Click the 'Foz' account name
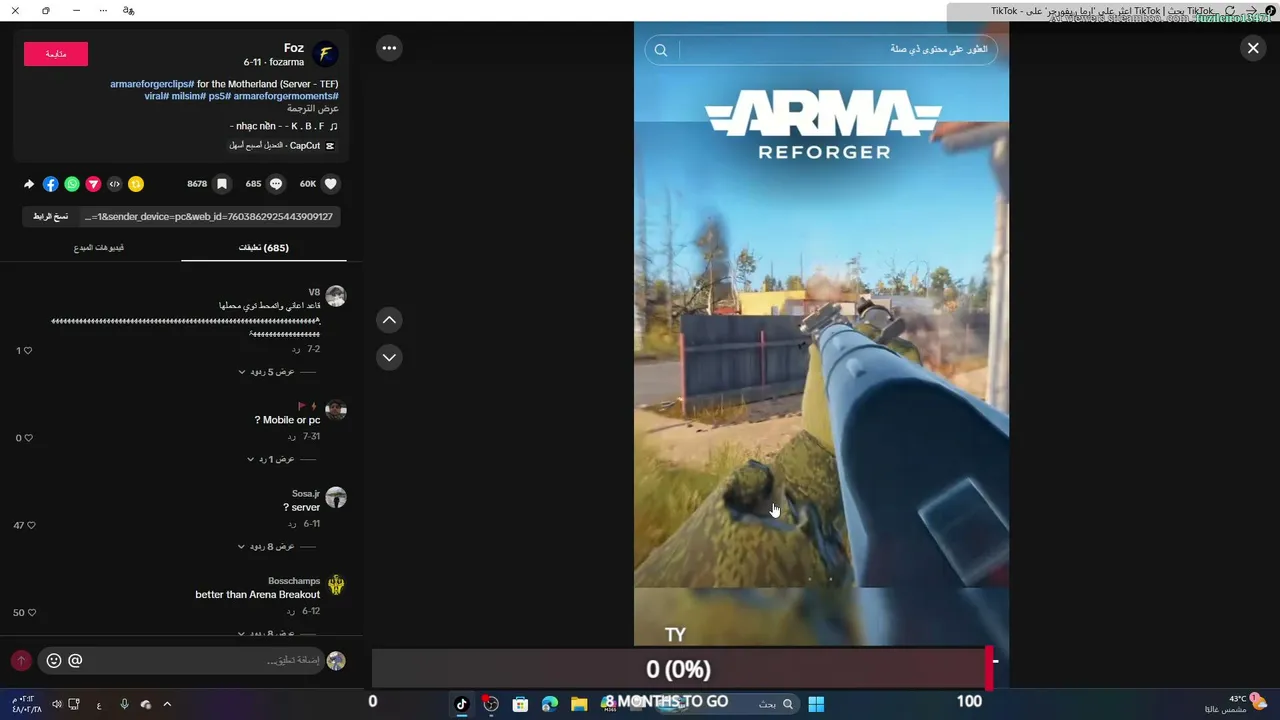The image size is (1280, 720). [x=294, y=48]
